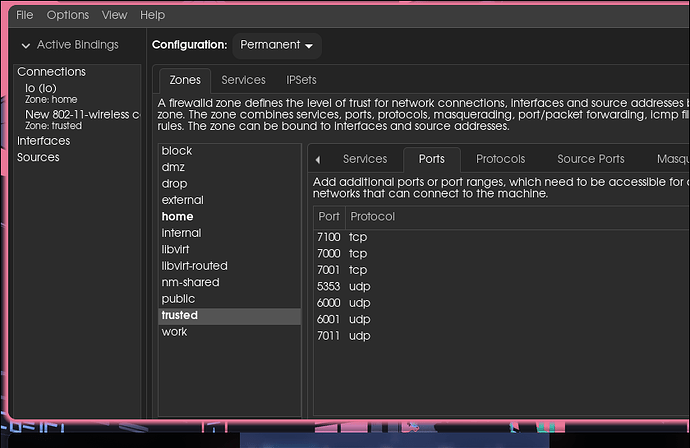Open the Source Ports tab
The width and height of the screenshot is (690, 448).
click(591, 159)
